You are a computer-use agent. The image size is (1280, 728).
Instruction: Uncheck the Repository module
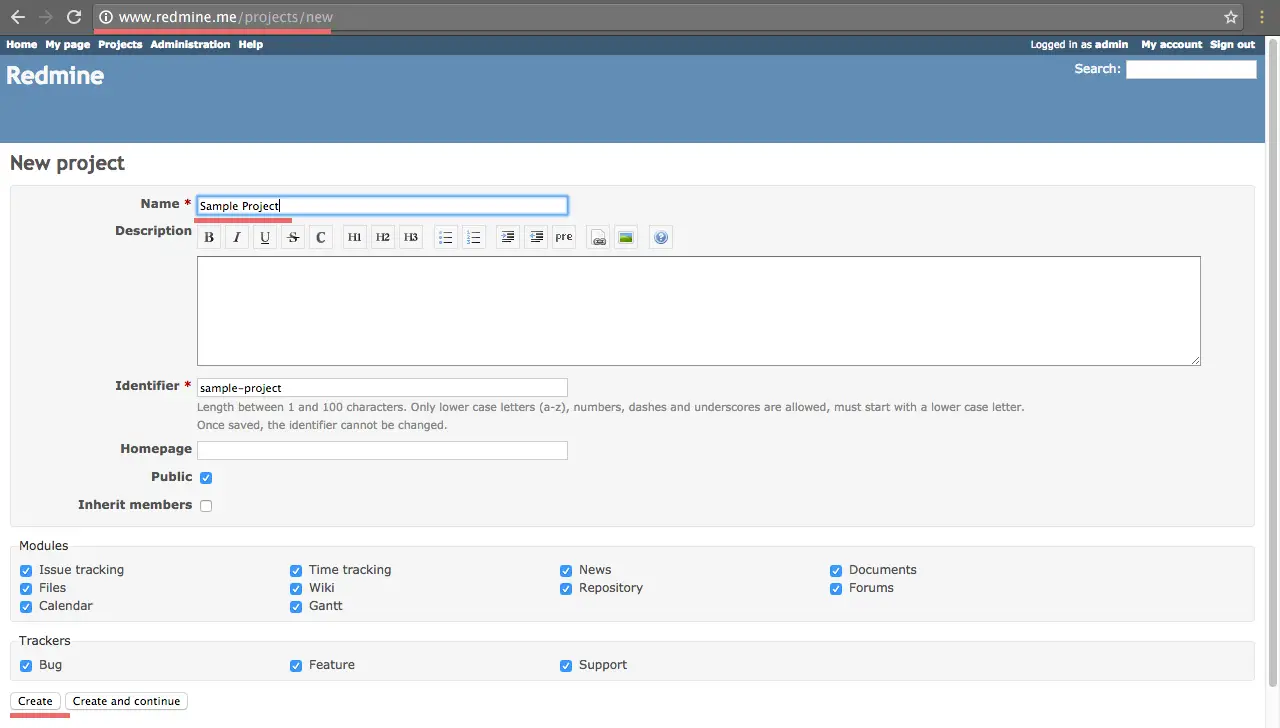[566, 589]
